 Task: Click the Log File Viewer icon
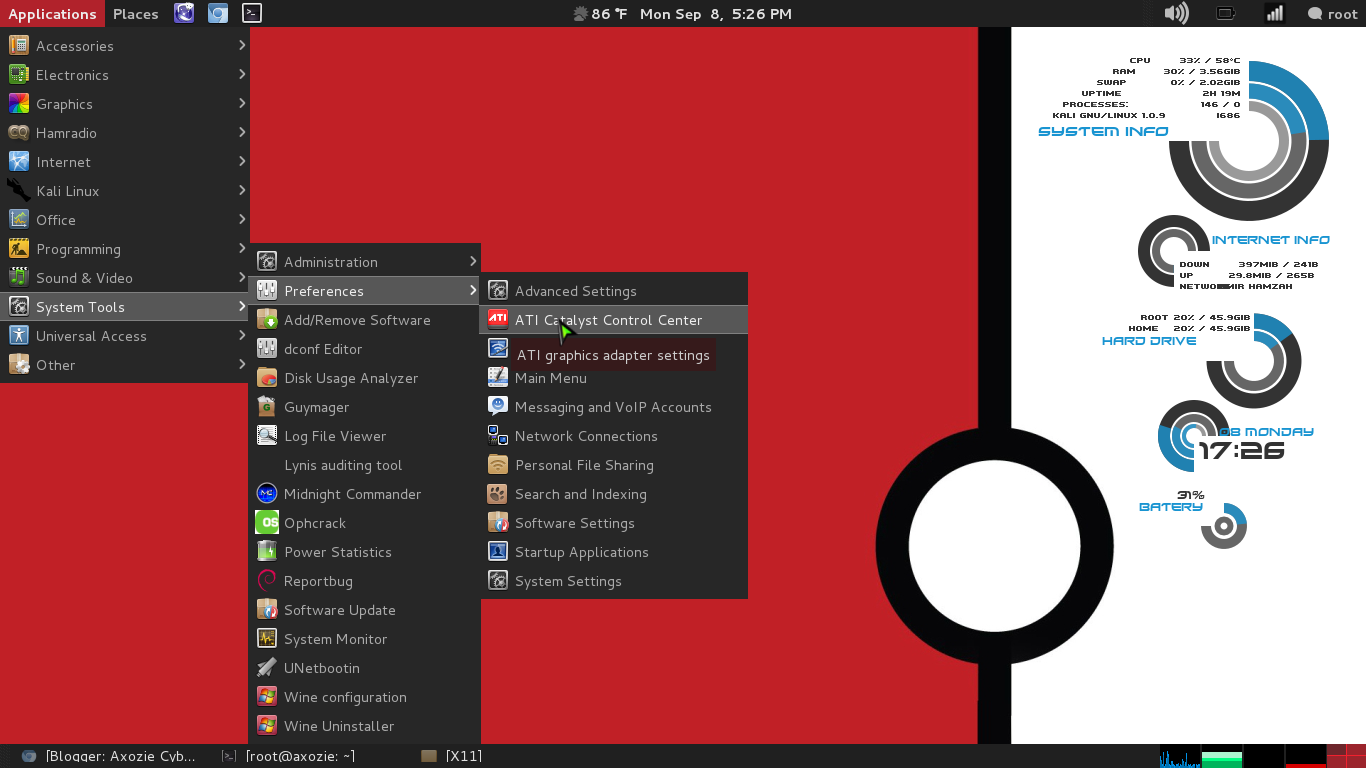click(267, 436)
